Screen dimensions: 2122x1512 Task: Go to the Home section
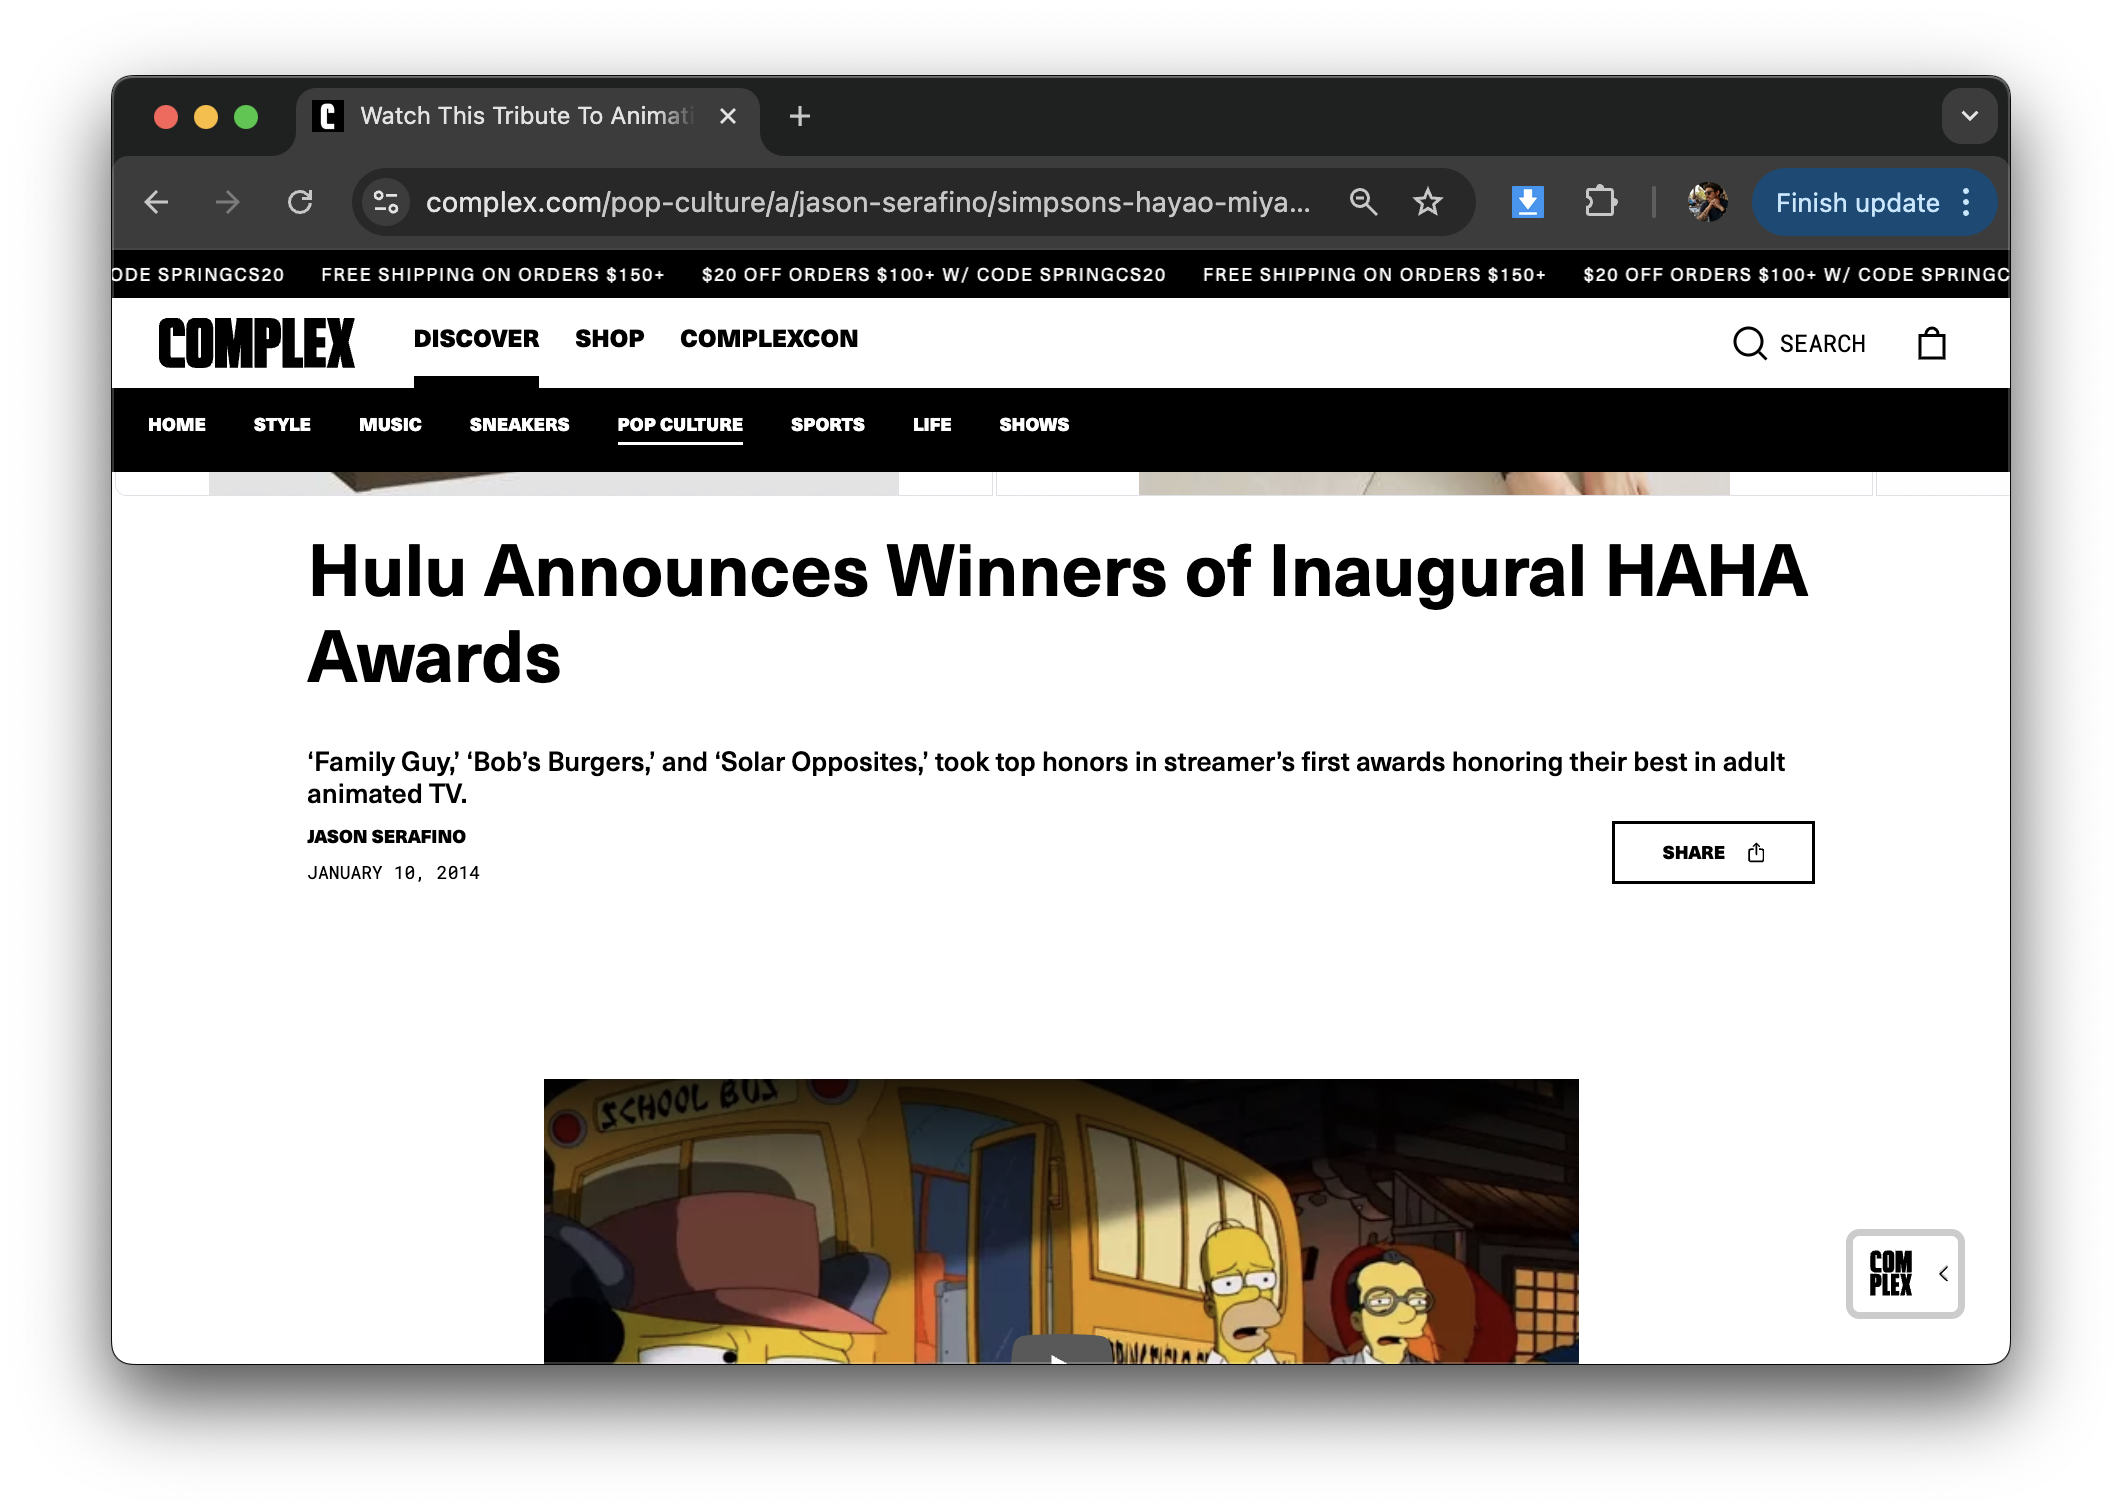point(177,424)
